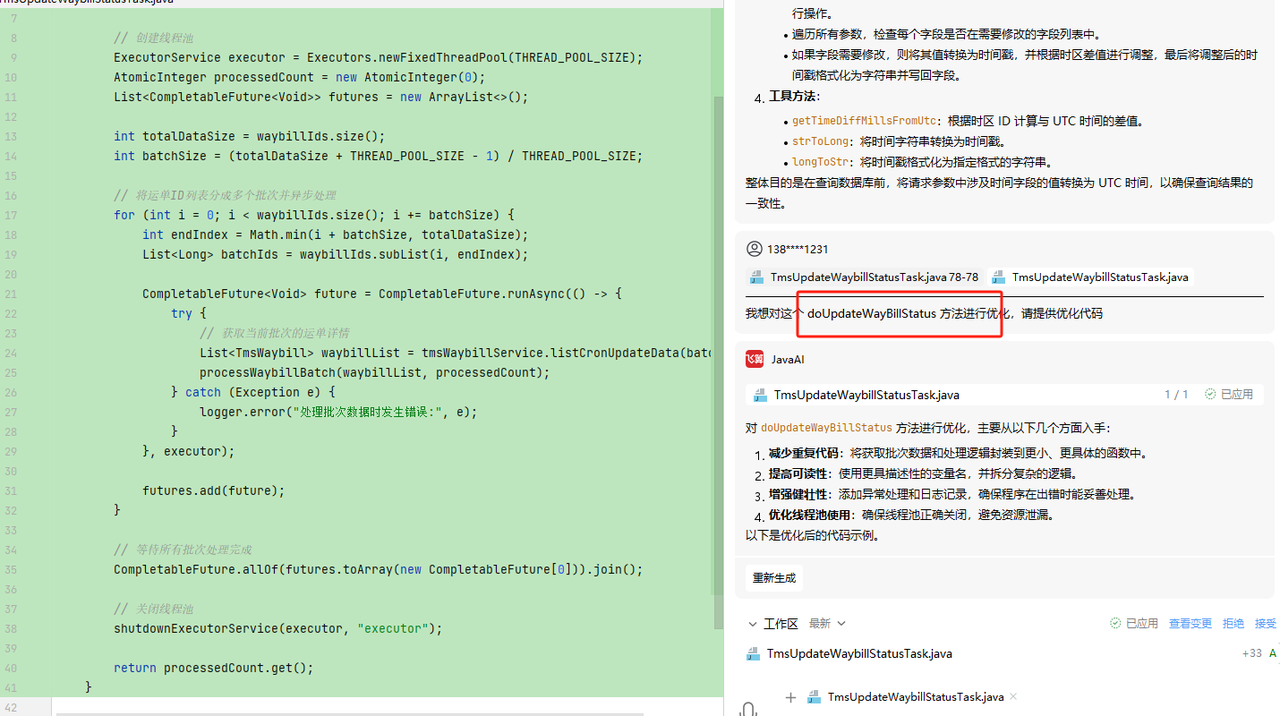This screenshot has height=716, width=1280.
Task: Open the applied file row showing 1 / 1
Action: pos(1004,395)
